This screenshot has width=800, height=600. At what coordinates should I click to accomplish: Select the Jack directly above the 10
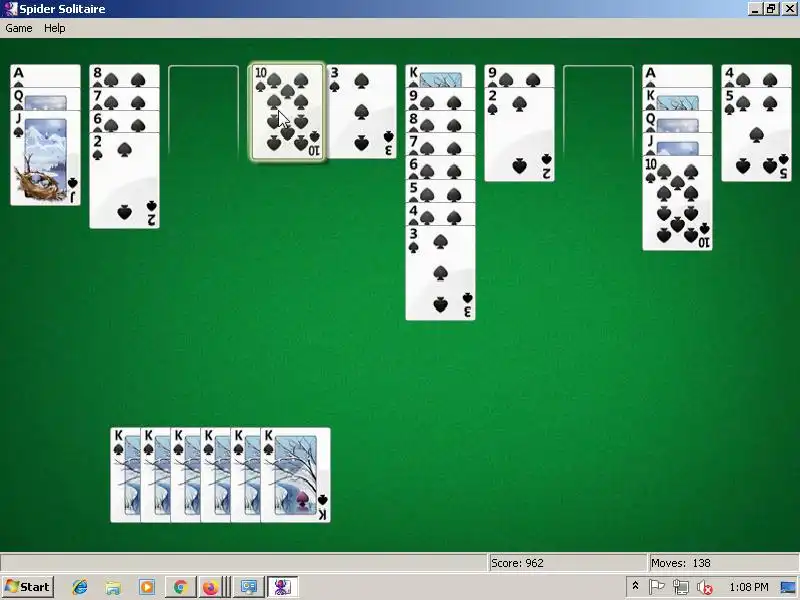(678, 145)
